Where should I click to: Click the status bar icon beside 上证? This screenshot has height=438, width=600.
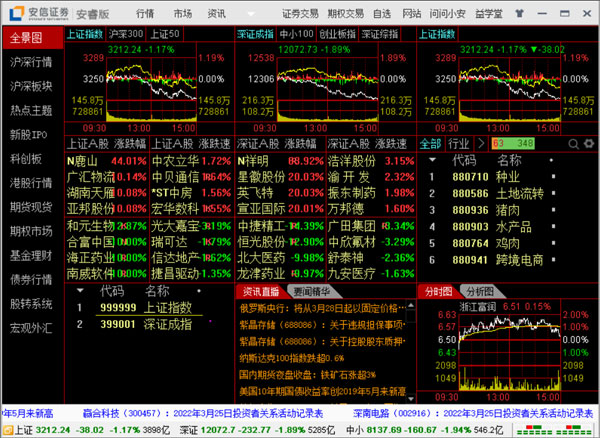(8, 430)
